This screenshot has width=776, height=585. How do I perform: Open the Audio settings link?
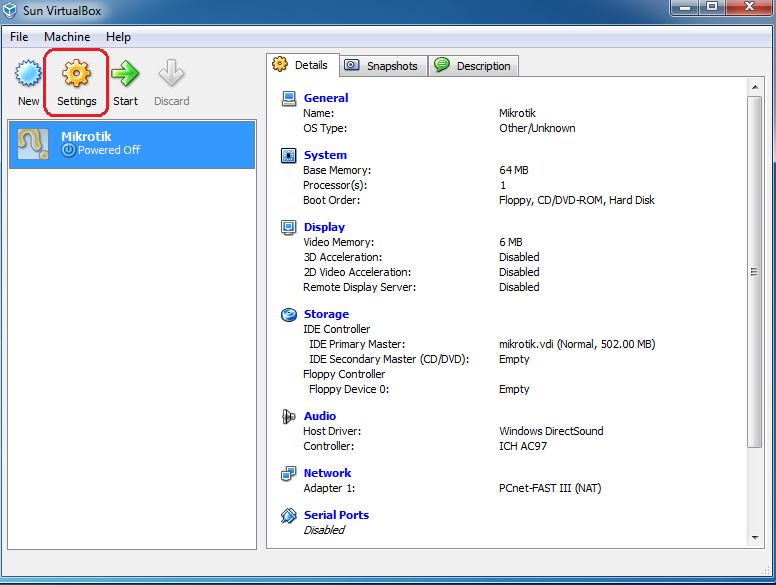click(x=320, y=416)
